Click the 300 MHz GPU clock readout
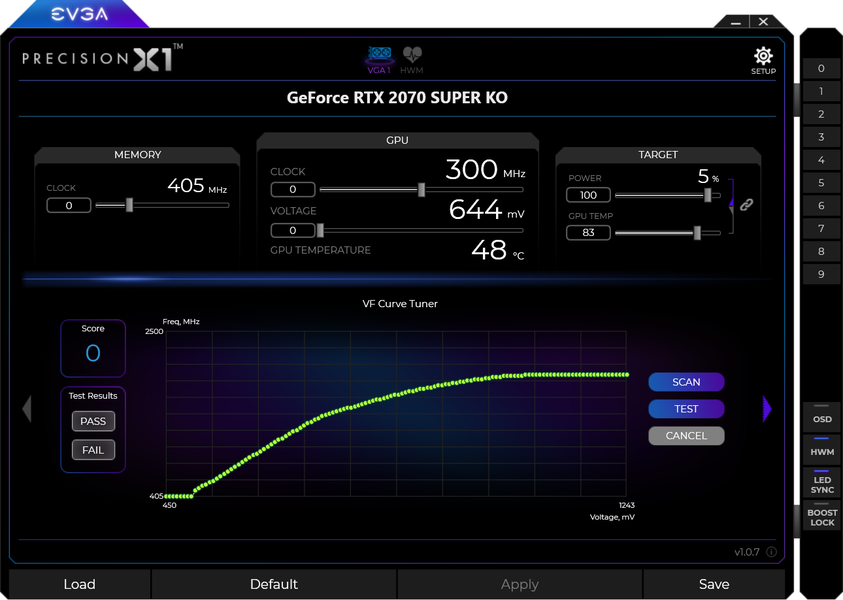 pyautogui.click(x=485, y=170)
